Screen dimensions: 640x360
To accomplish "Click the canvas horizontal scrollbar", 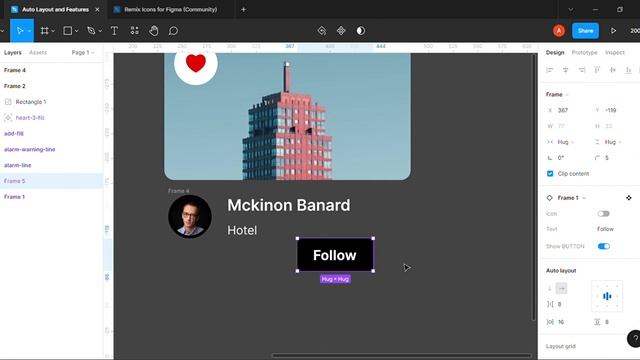I will [402, 356].
